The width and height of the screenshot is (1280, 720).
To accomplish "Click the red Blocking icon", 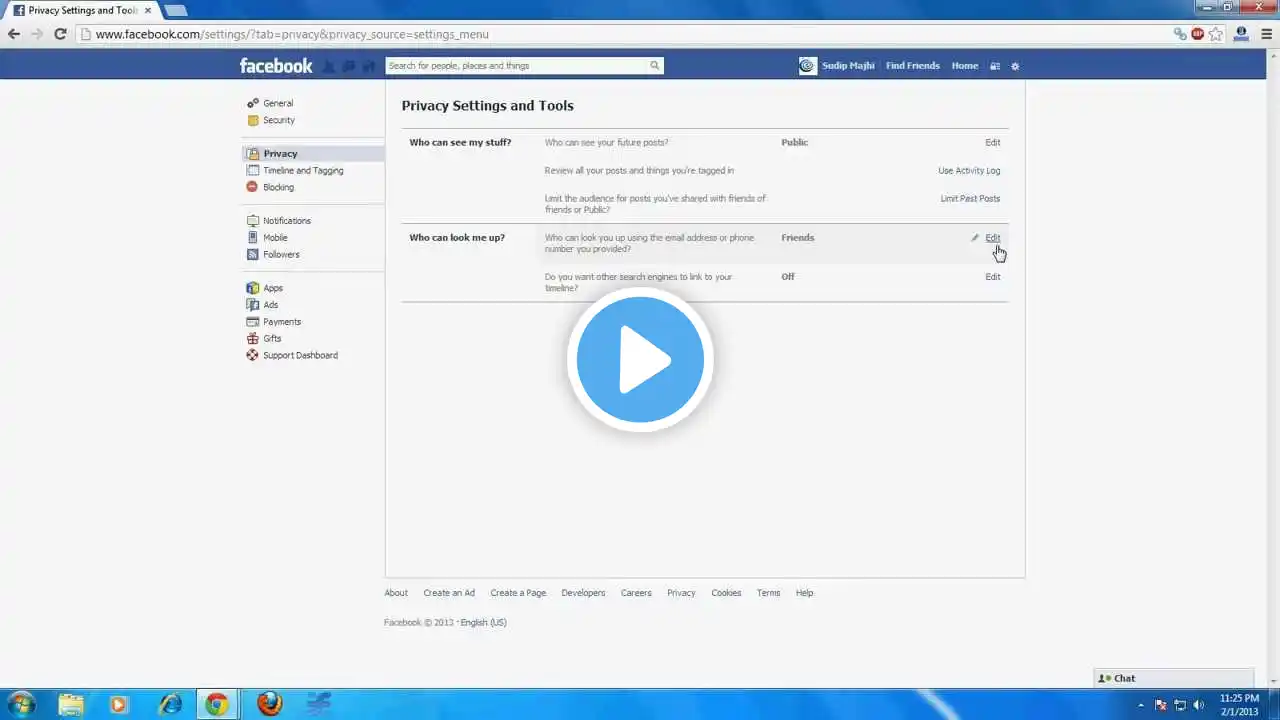I will pos(253,187).
